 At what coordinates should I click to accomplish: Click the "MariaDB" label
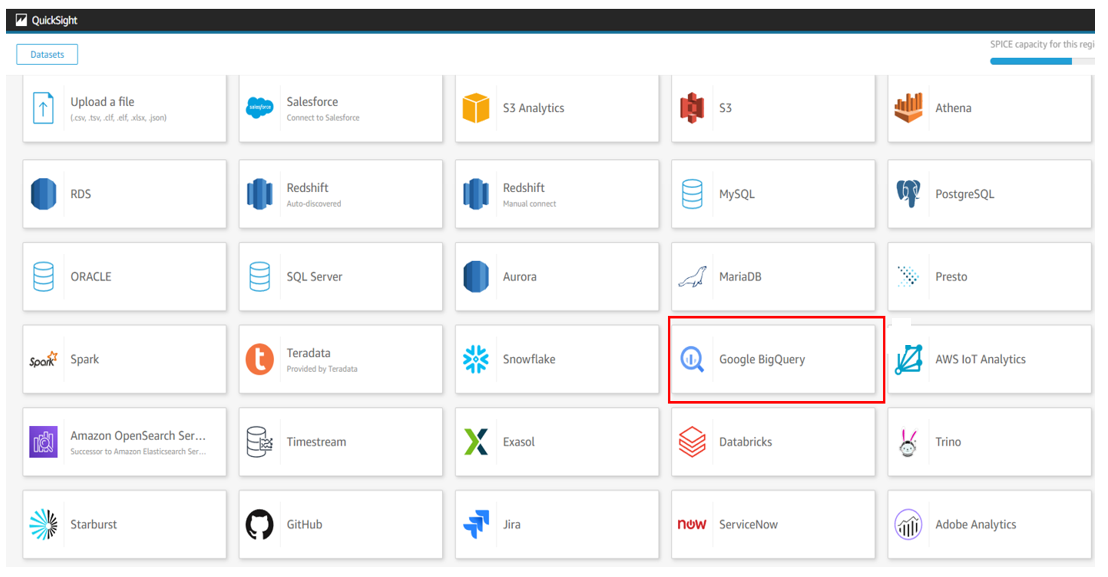point(740,277)
